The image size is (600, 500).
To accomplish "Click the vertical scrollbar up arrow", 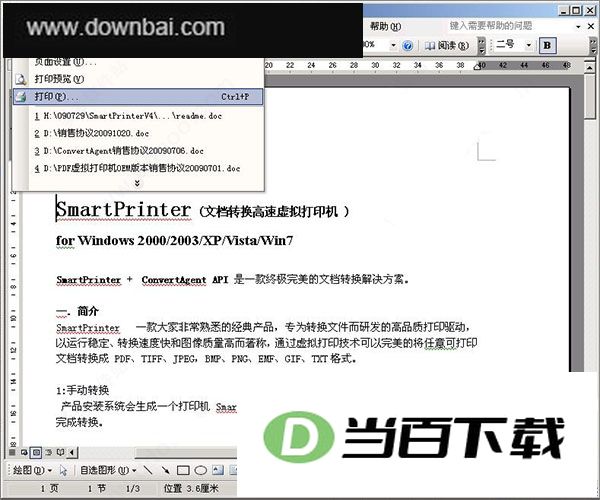I will pos(590,68).
